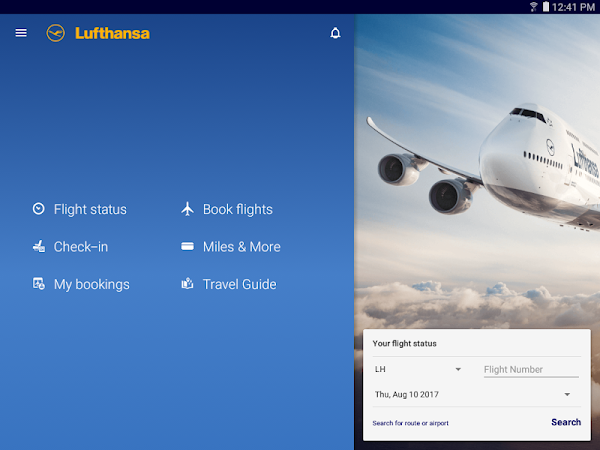Tap the Lufthansa crane logo
600x450 pixels.
(x=56, y=33)
